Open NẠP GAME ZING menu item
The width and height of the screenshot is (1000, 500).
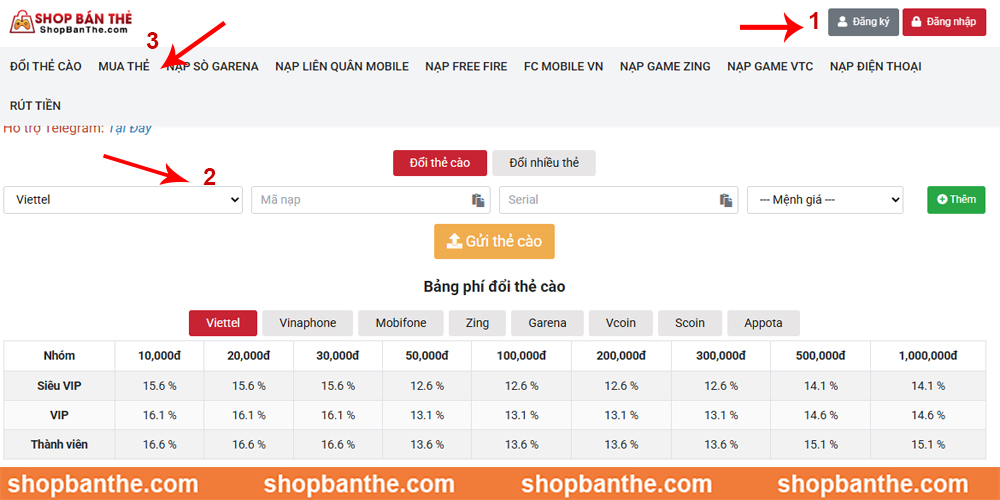665,66
